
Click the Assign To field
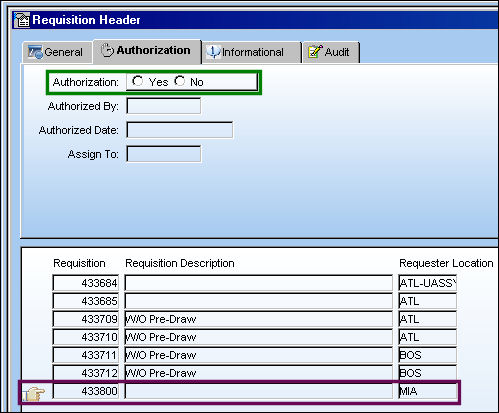click(x=164, y=154)
